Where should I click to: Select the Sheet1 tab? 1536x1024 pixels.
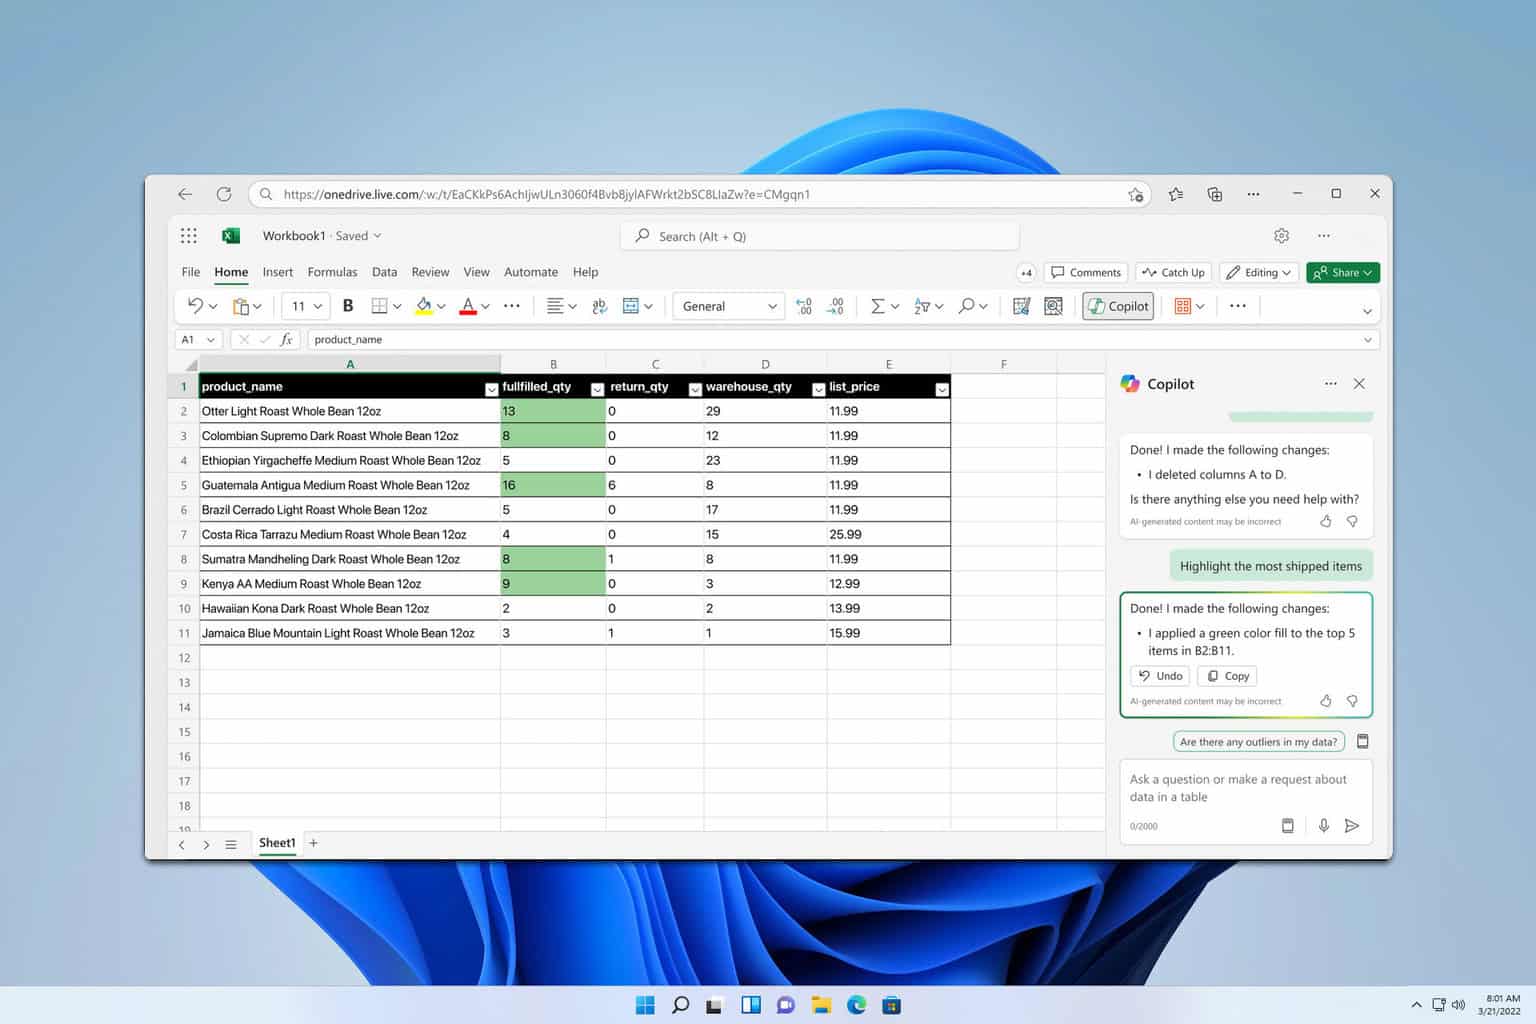pos(277,843)
